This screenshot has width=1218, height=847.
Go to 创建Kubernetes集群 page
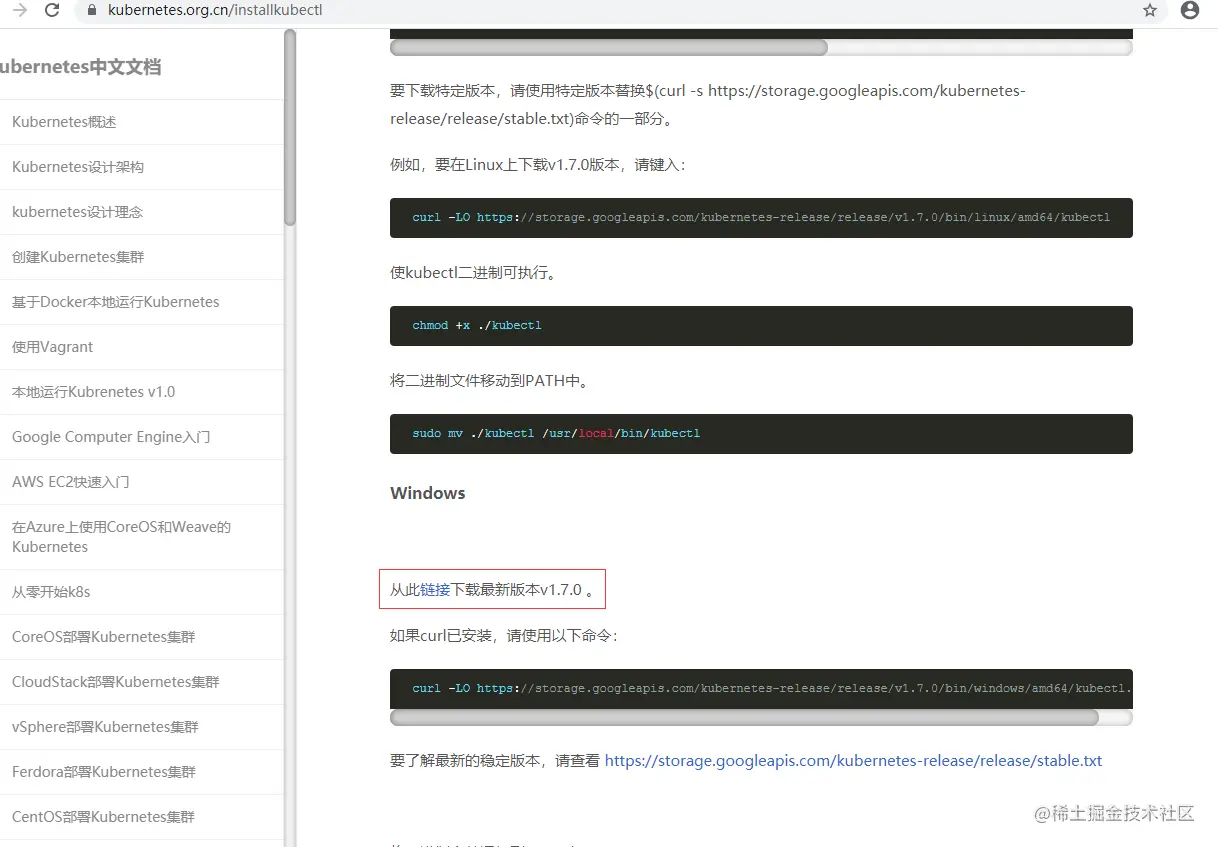point(141,257)
